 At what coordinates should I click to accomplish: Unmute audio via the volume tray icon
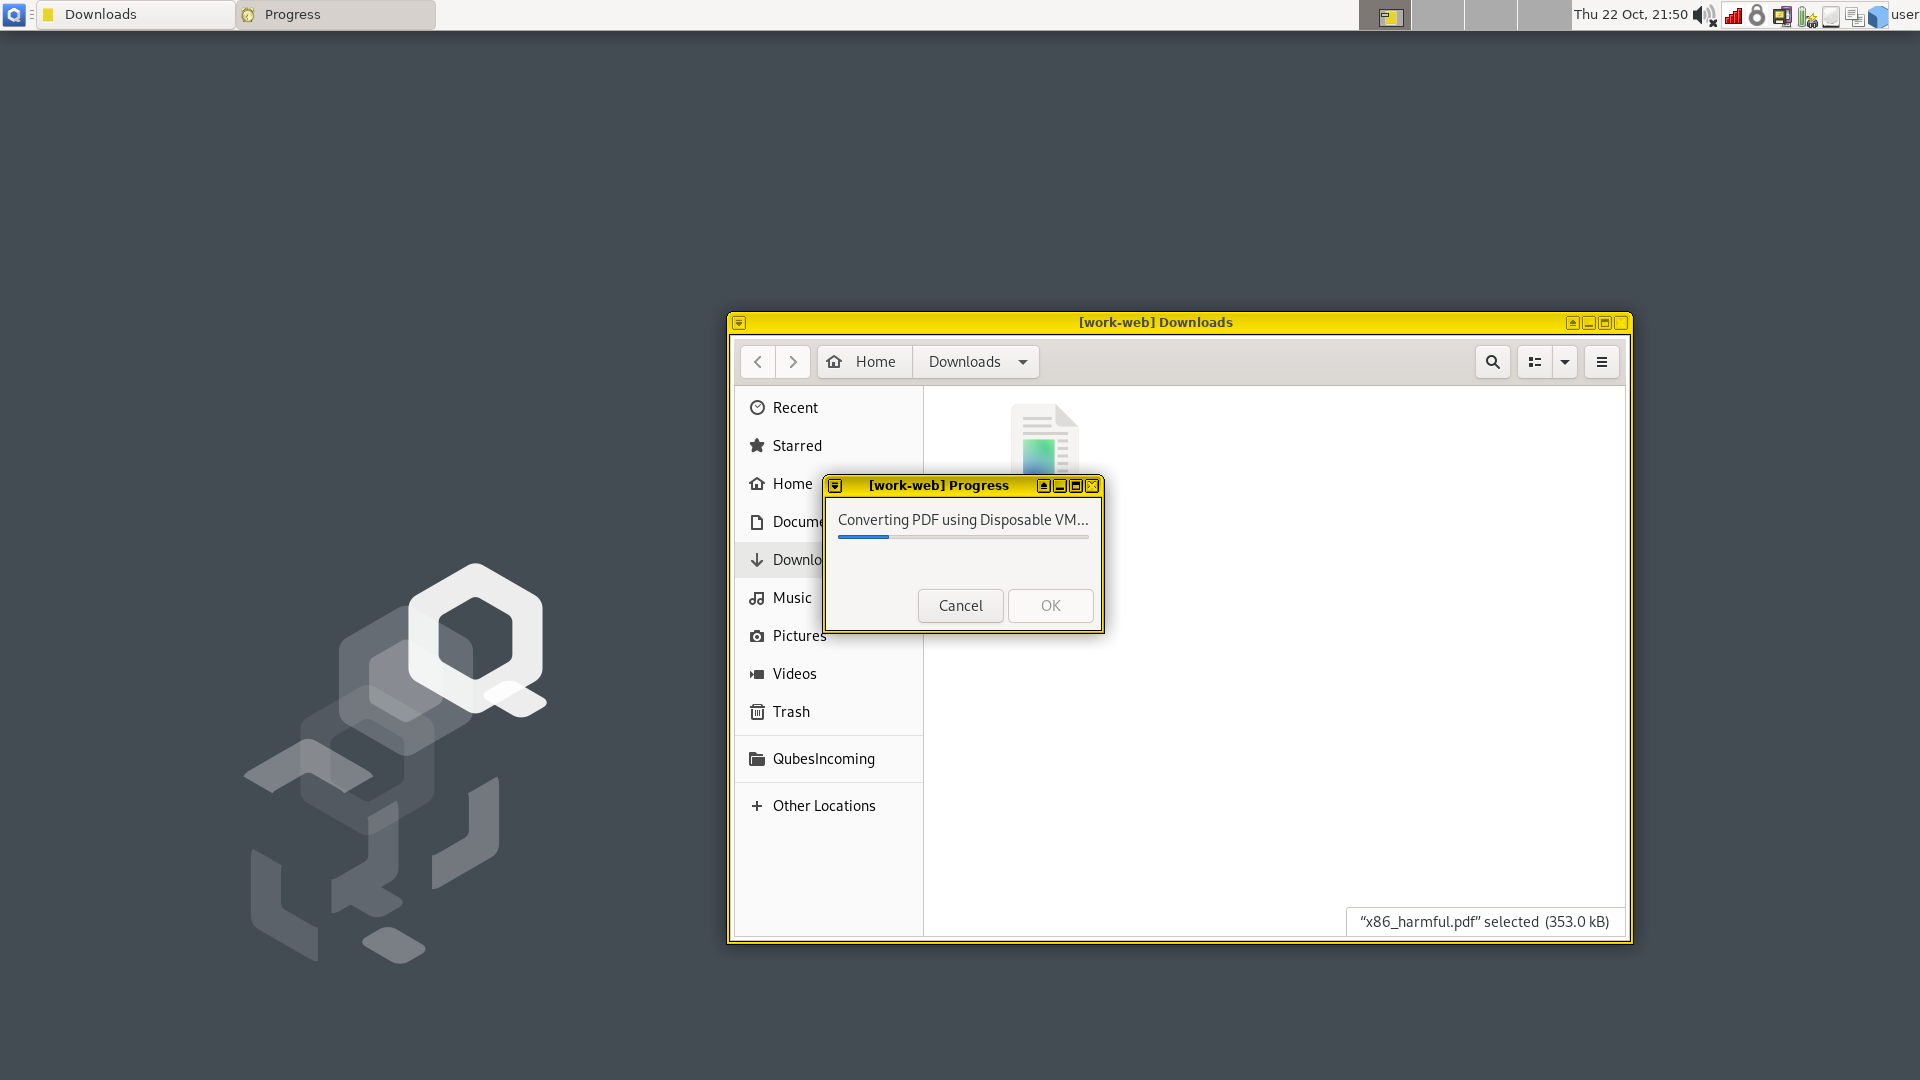1703,15
